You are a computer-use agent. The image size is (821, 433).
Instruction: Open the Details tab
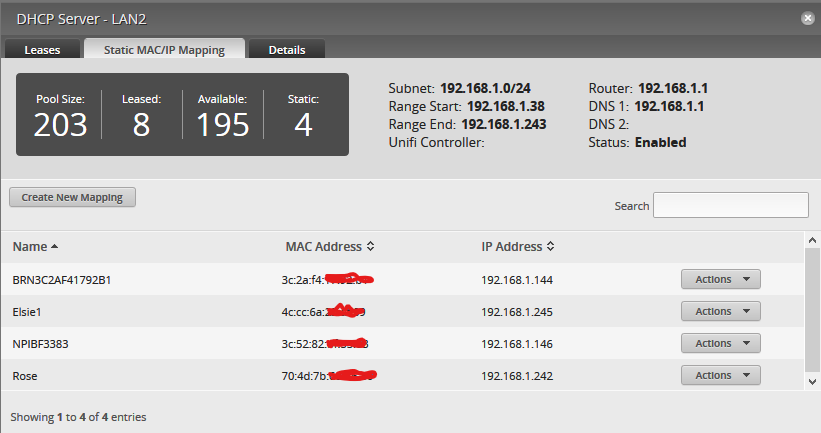287,49
